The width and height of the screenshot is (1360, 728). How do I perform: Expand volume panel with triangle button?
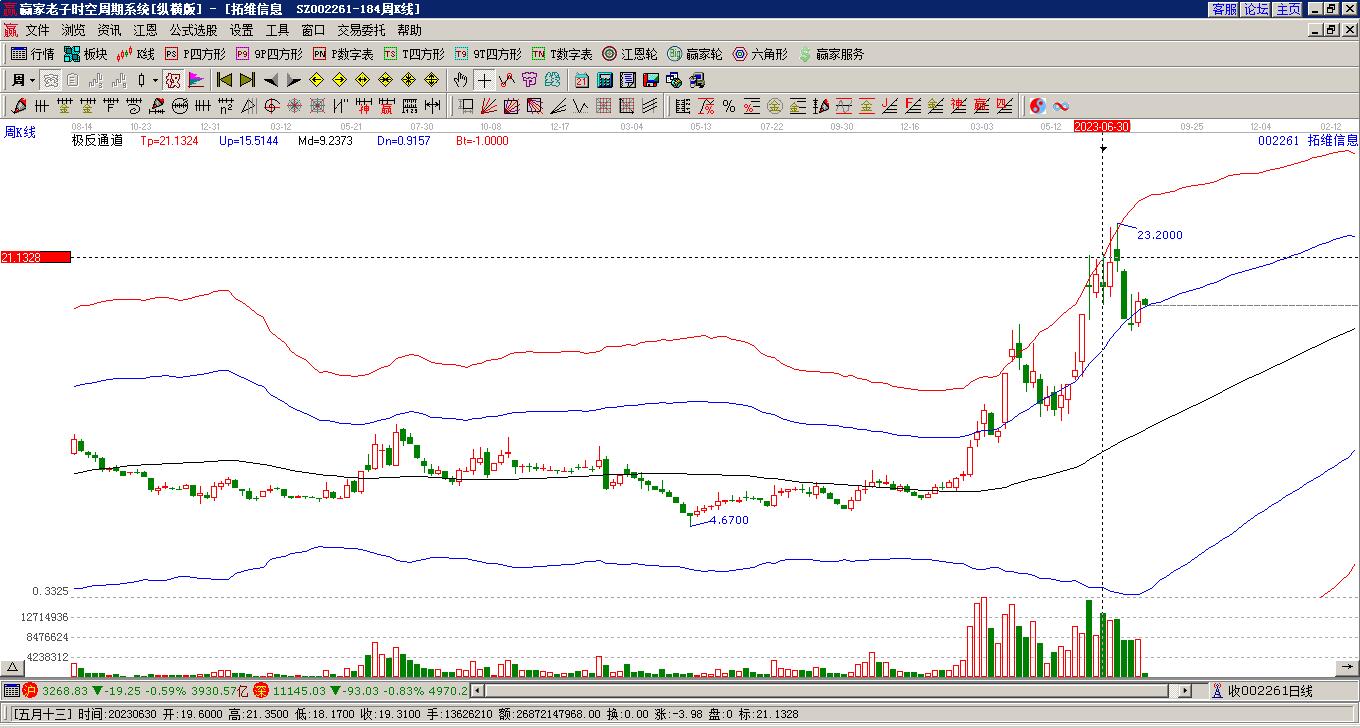[x=13, y=667]
